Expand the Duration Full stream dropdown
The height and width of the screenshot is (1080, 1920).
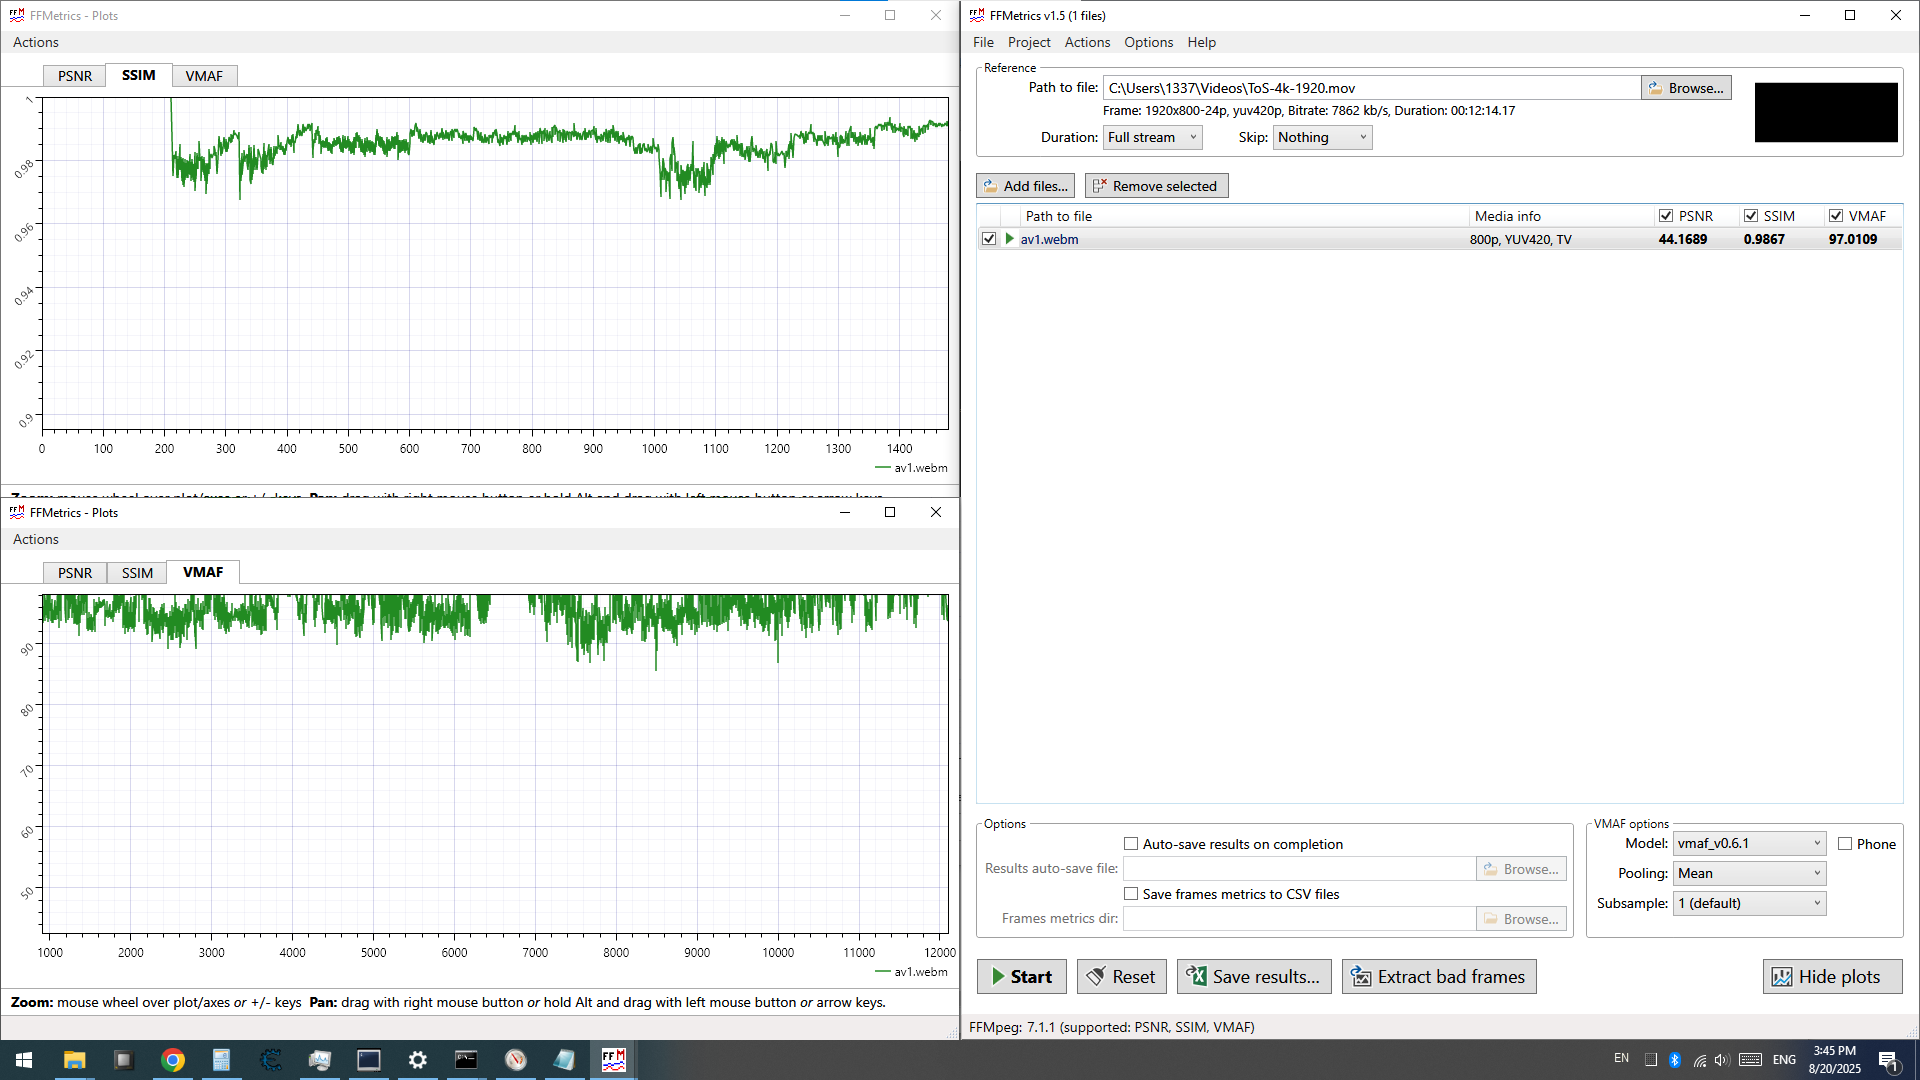[x=1152, y=138]
